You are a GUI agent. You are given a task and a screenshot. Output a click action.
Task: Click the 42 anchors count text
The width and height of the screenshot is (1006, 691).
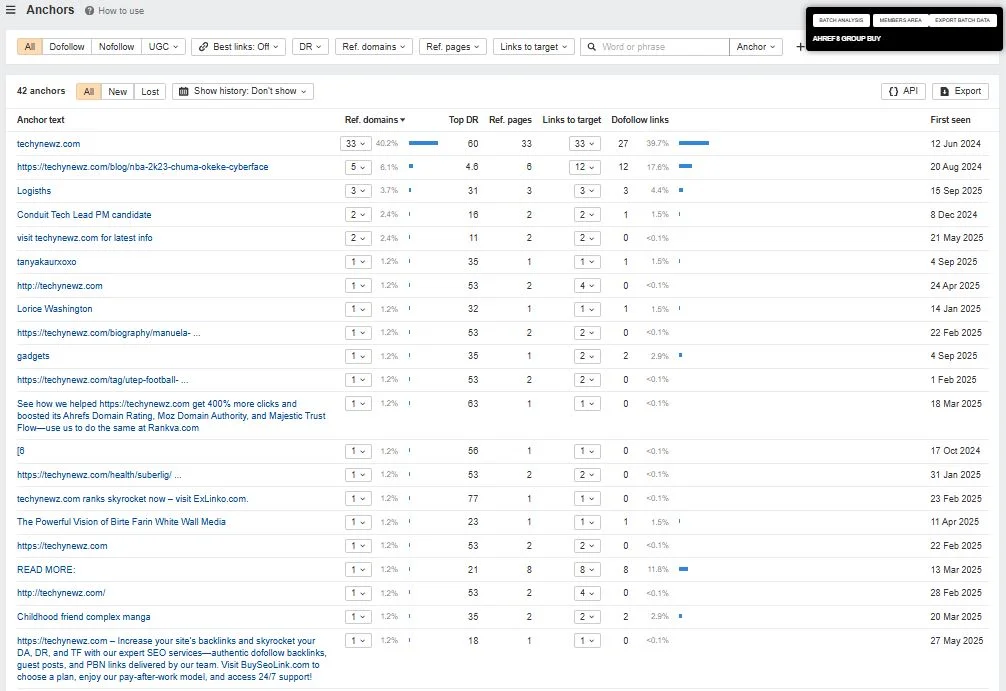click(x=41, y=91)
